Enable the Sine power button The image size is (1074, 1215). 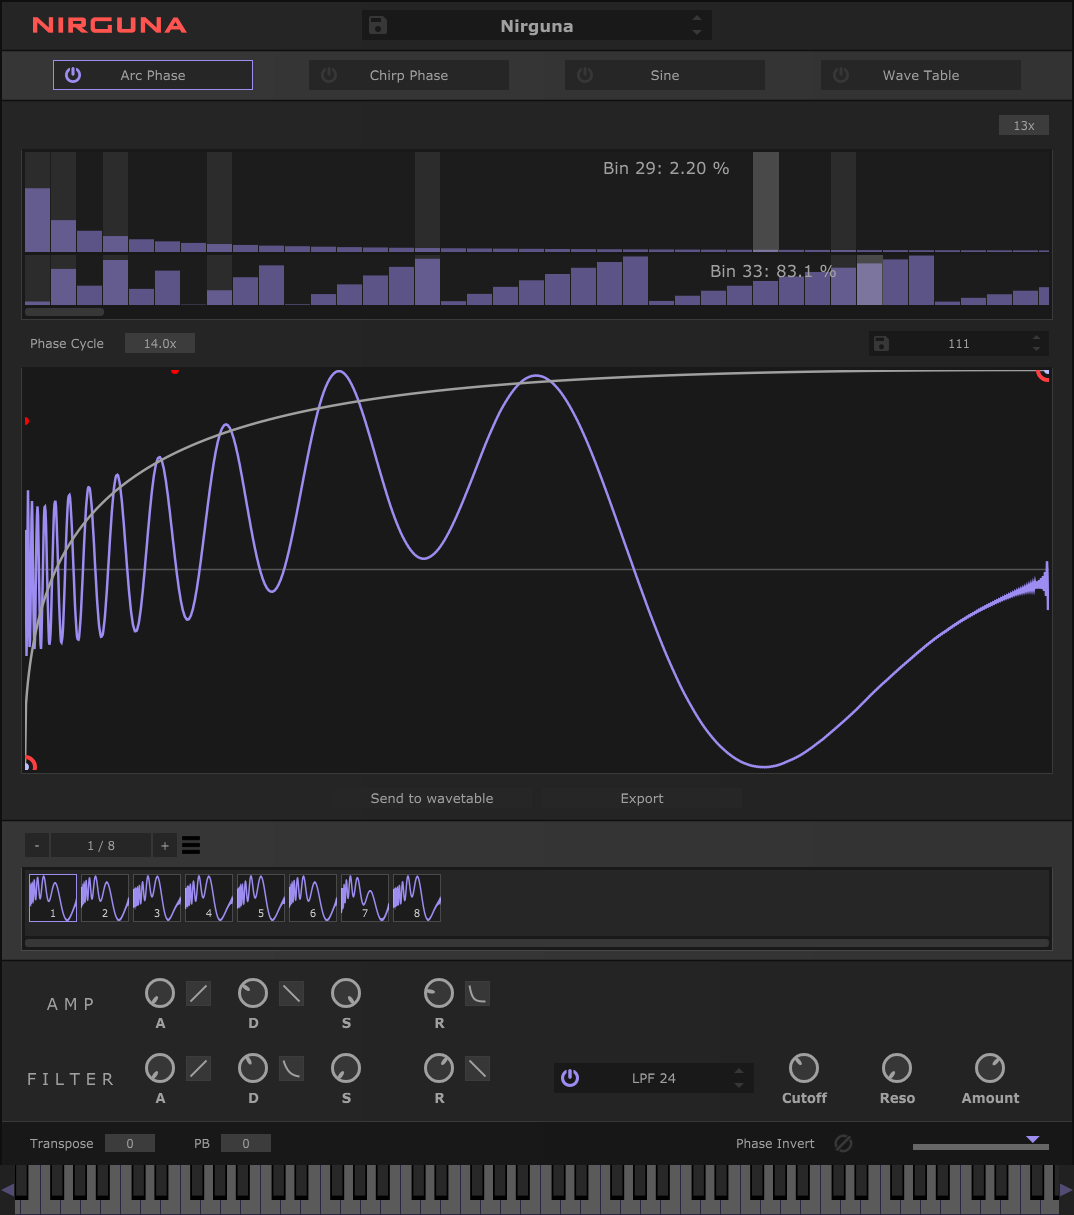coord(585,75)
